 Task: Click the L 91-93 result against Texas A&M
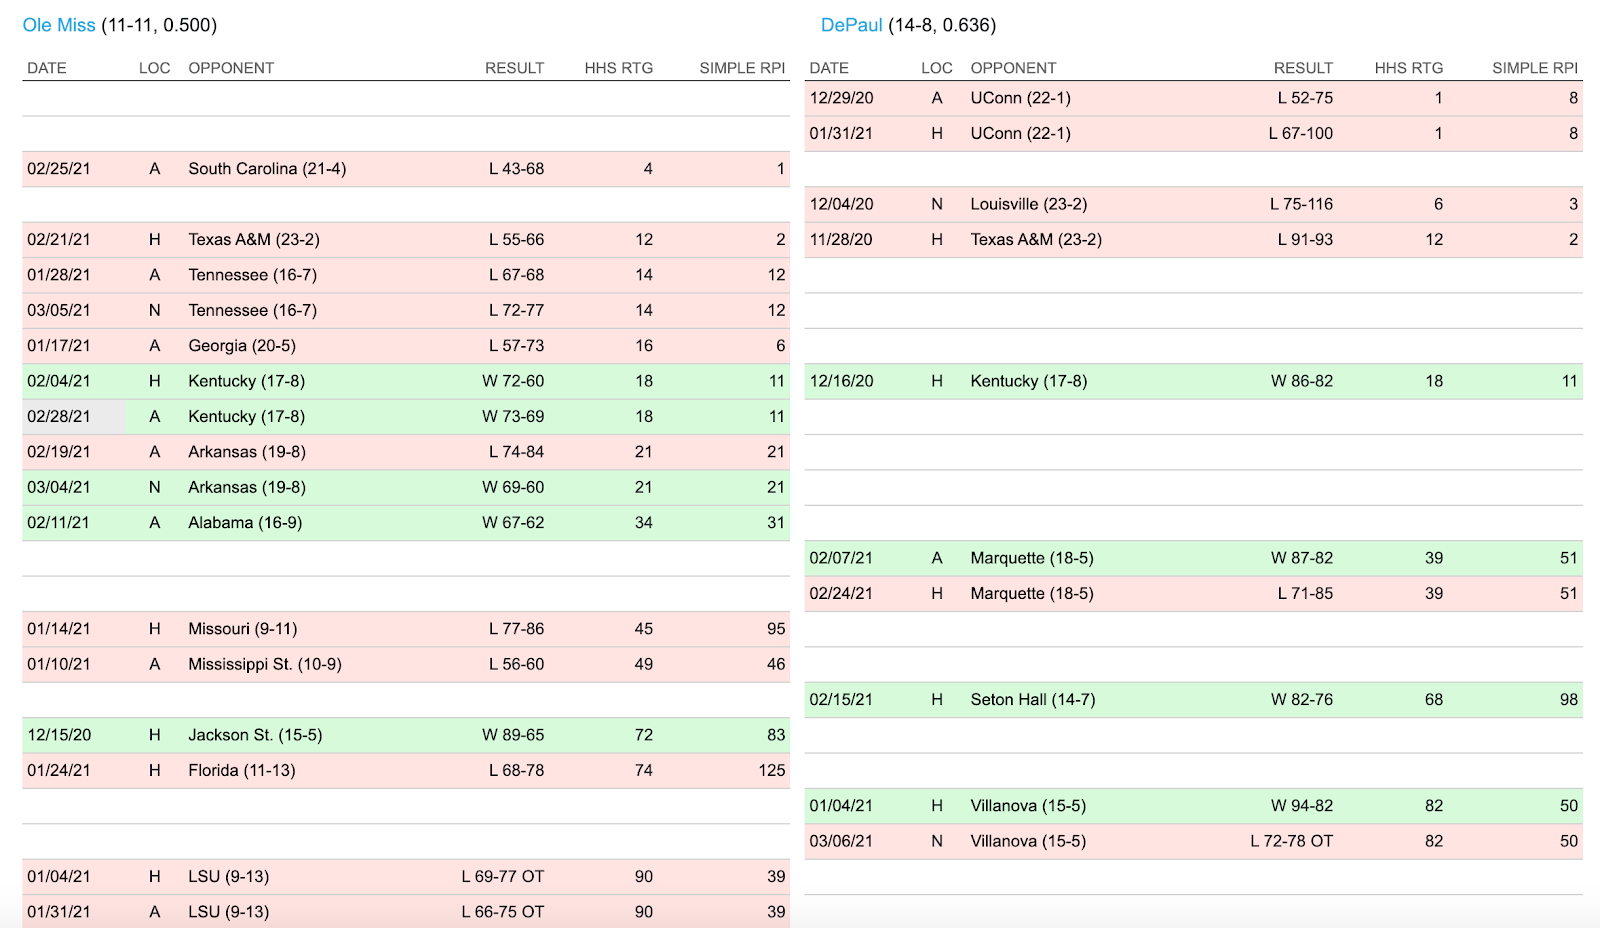(1305, 240)
